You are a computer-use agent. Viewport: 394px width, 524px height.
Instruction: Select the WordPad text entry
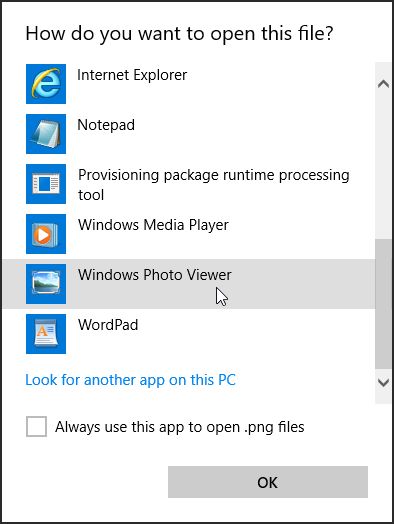pyautogui.click(x=108, y=325)
